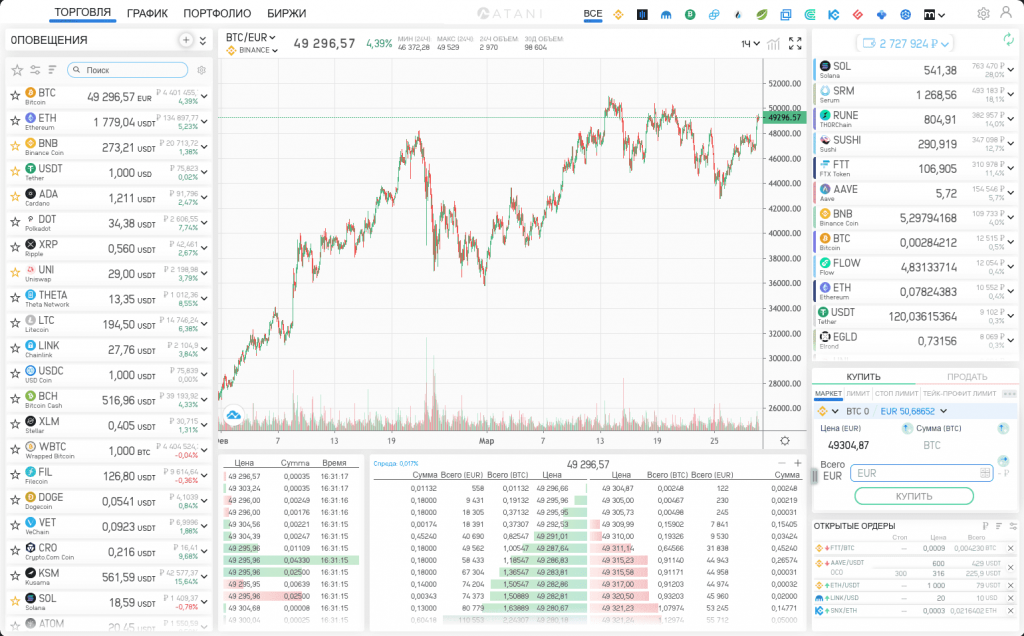Viewport: 1024px width, 636px height.
Task: Select the Bitfinex green leaf exchange icon
Action: pyautogui.click(x=761, y=14)
